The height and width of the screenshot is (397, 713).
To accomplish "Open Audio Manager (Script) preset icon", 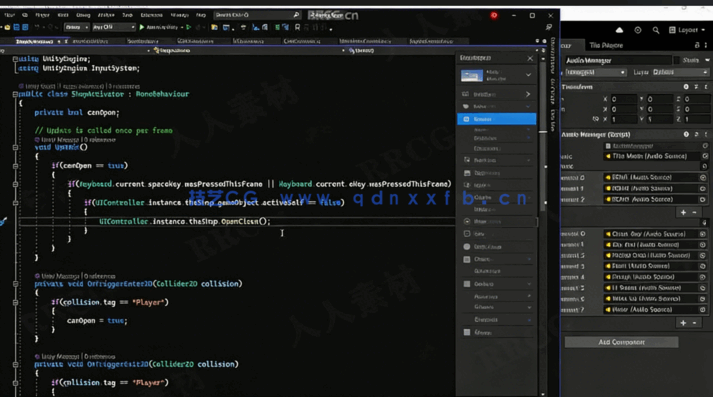I will point(696,134).
